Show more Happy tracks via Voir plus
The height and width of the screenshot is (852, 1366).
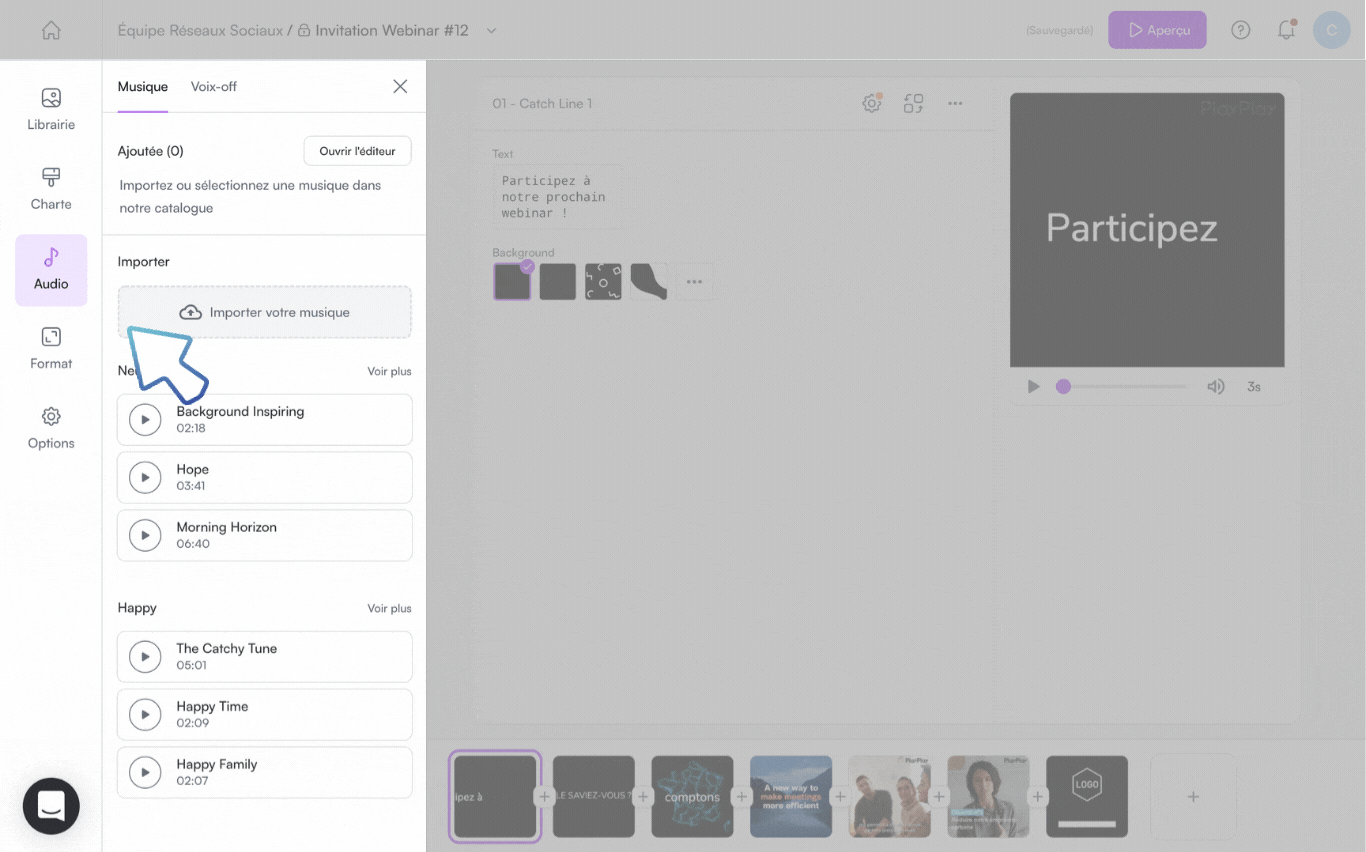click(x=389, y=608)
